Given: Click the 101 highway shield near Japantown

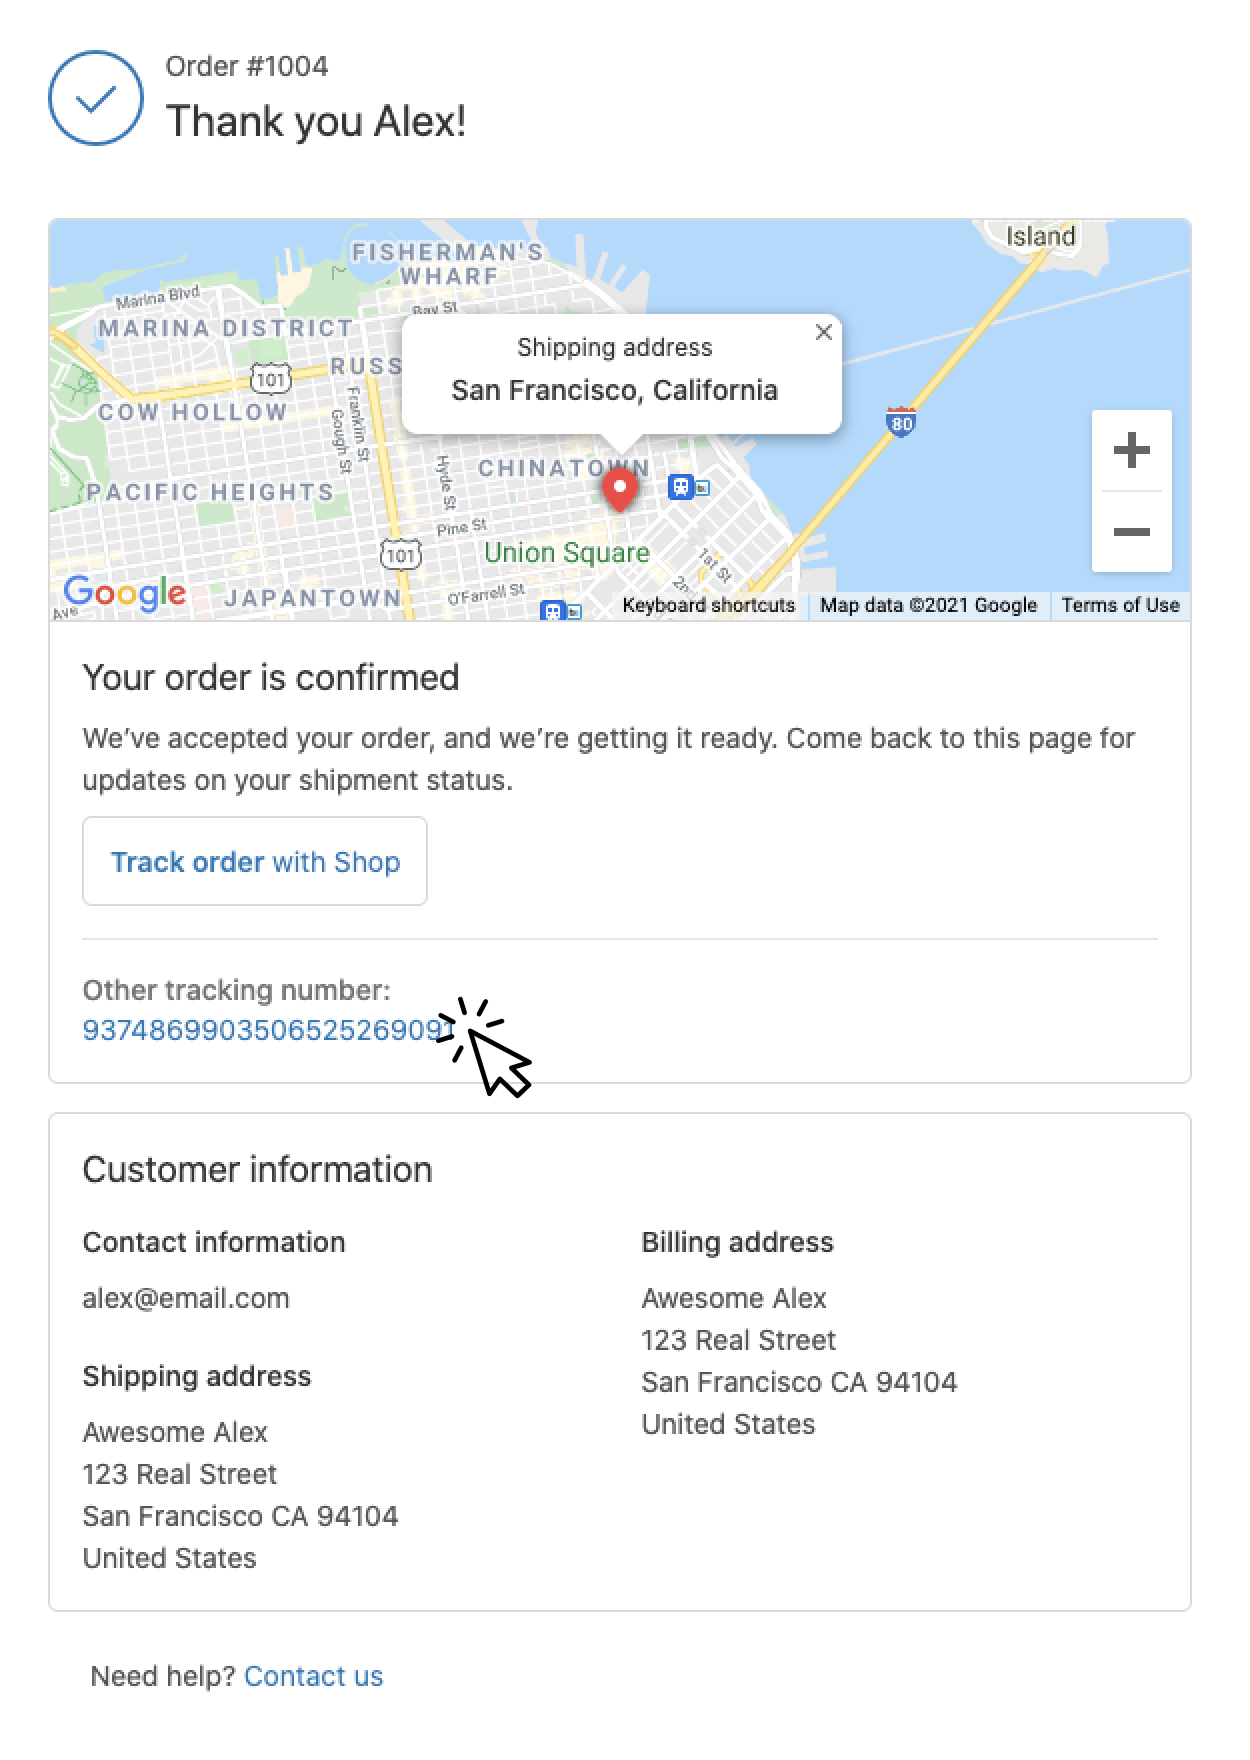Looking at the screenshot, I should coord(401,554).
